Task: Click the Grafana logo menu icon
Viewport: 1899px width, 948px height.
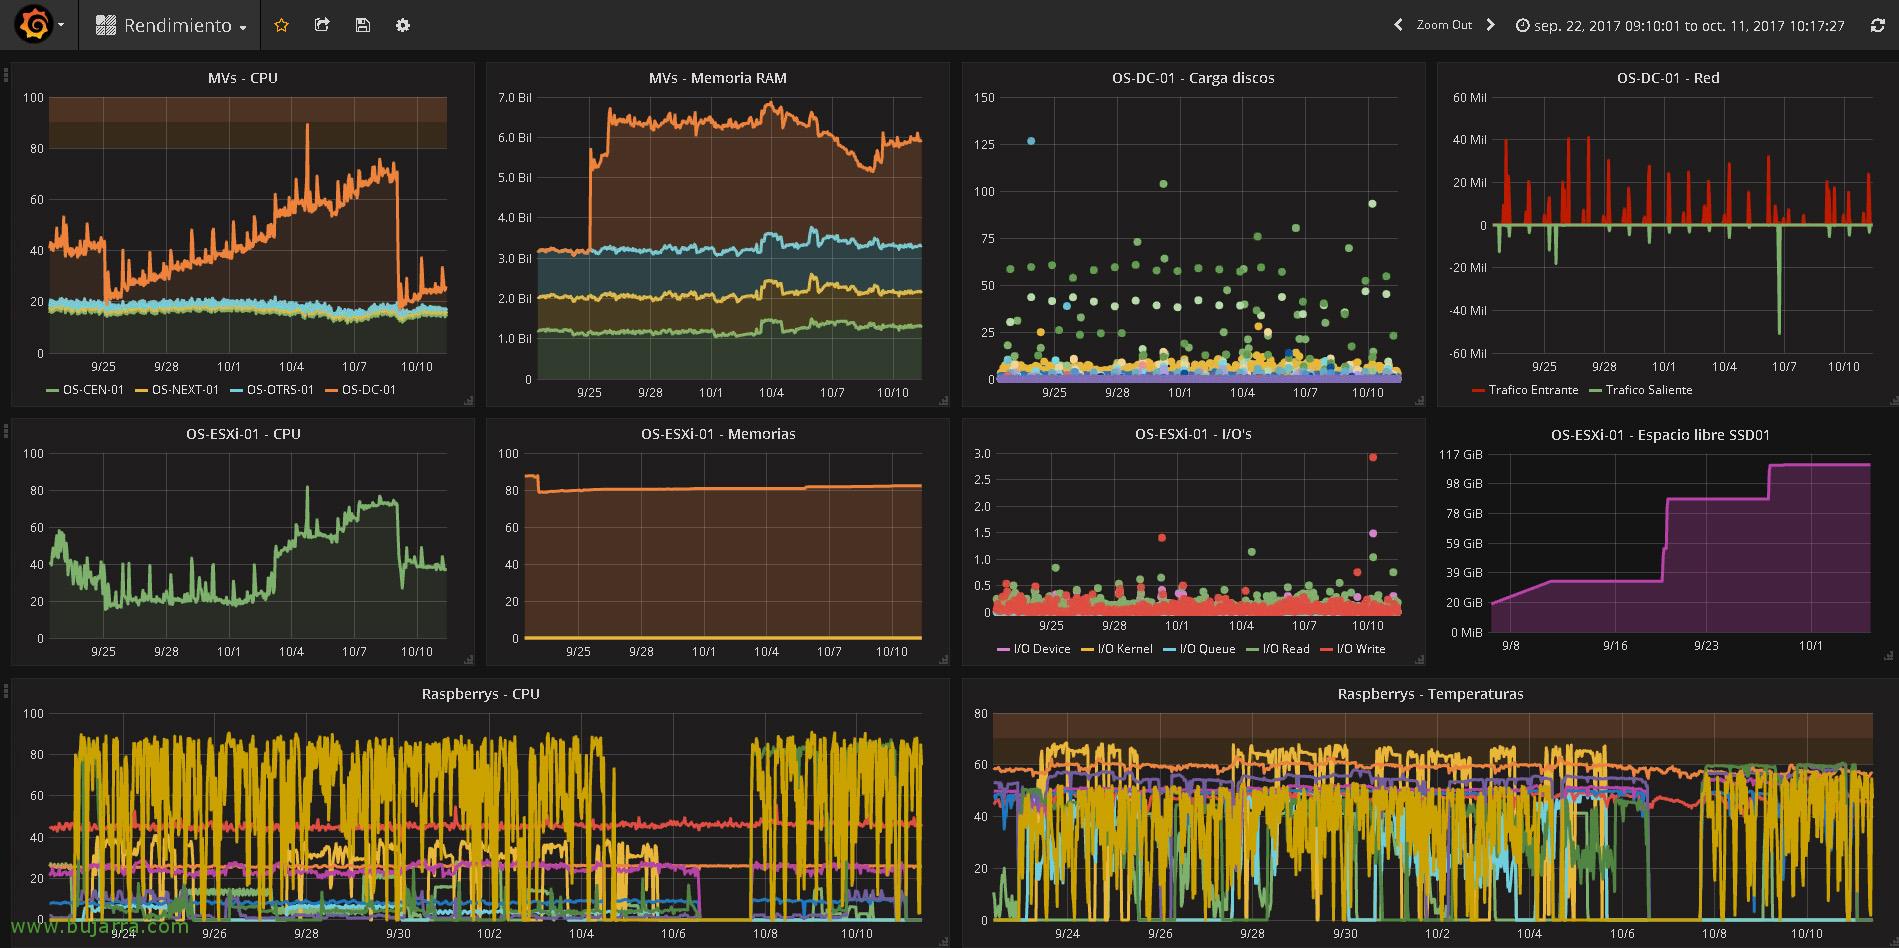Action: [34, 25]
